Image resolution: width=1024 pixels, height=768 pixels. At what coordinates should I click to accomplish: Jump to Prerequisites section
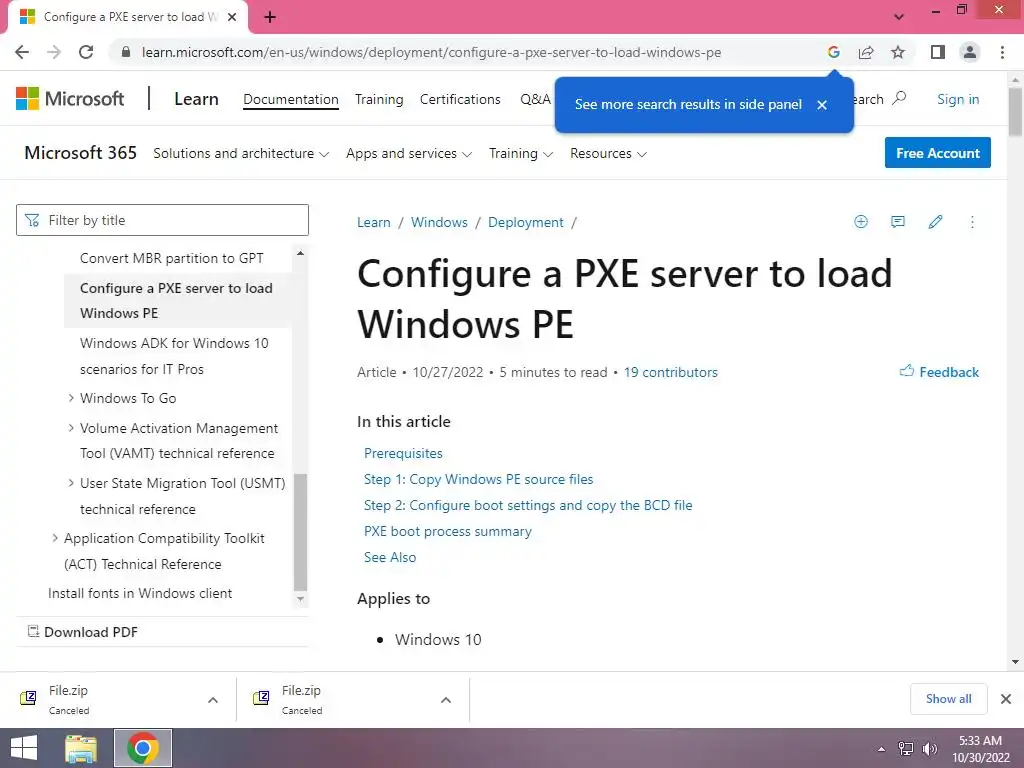403,453
